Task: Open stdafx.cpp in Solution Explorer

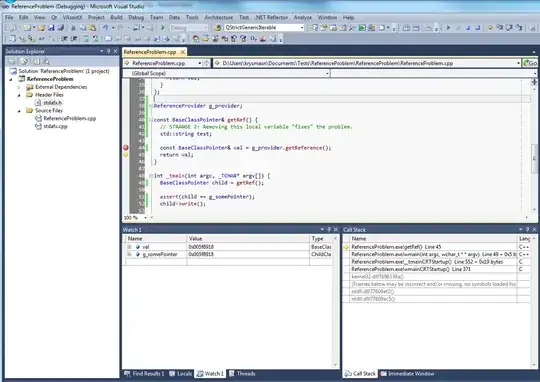Action: pyautogui.click(x=55, y=126)
